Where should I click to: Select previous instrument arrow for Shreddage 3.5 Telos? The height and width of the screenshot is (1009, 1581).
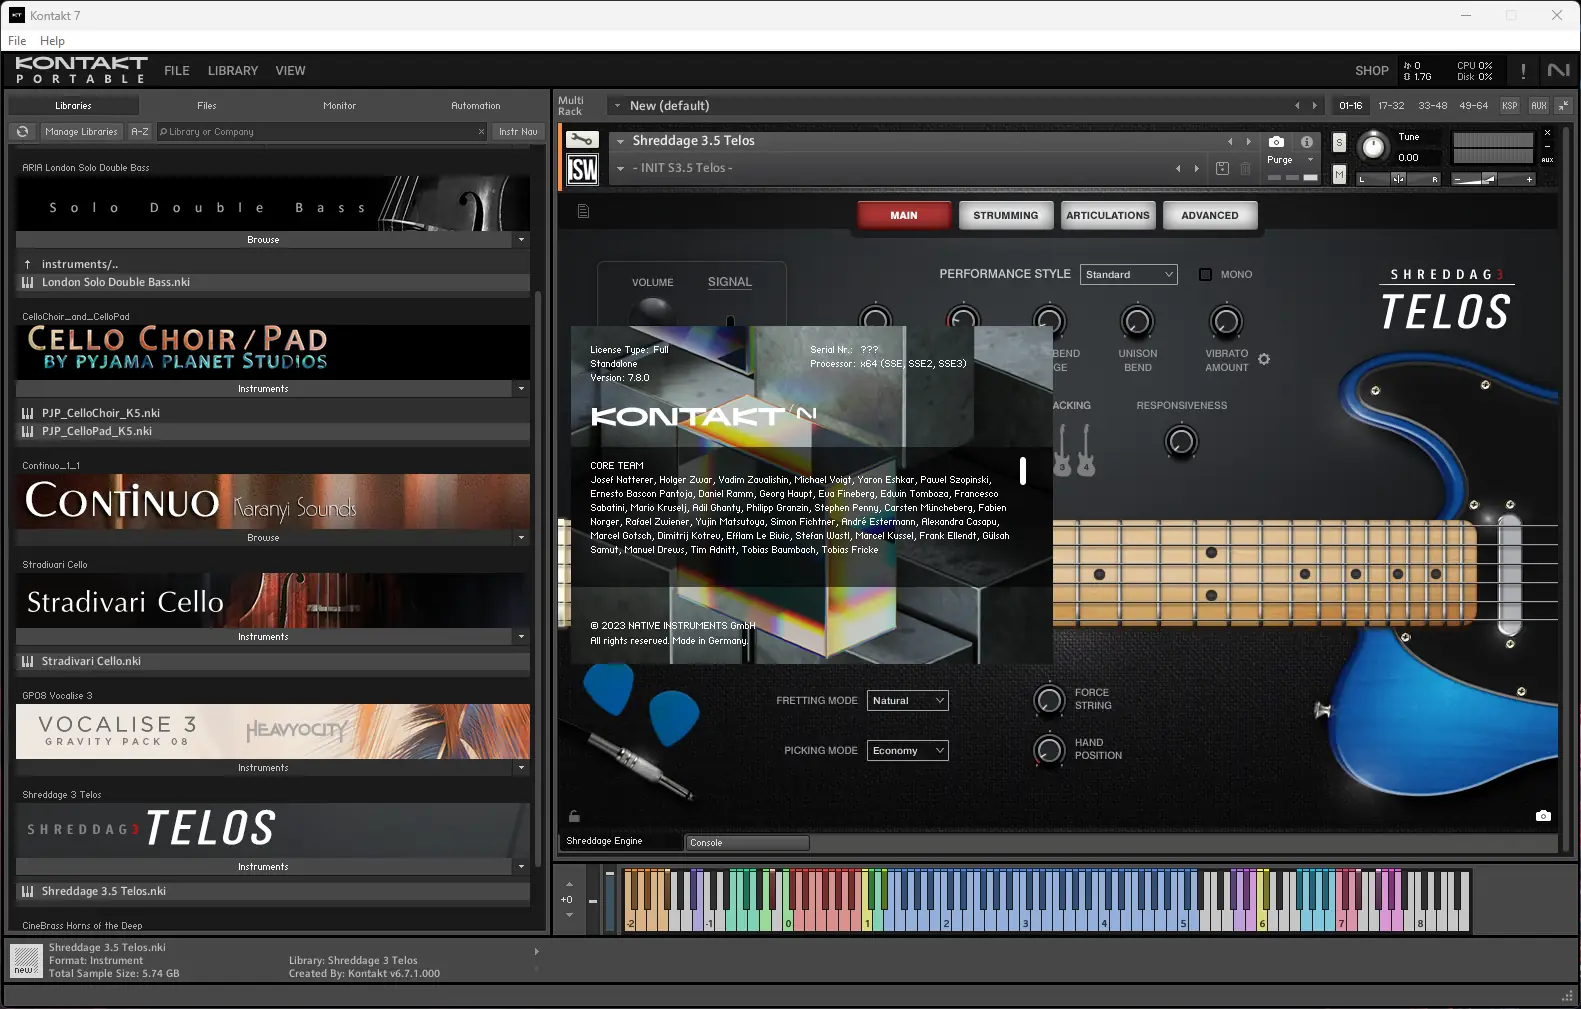click(1230, 142)
